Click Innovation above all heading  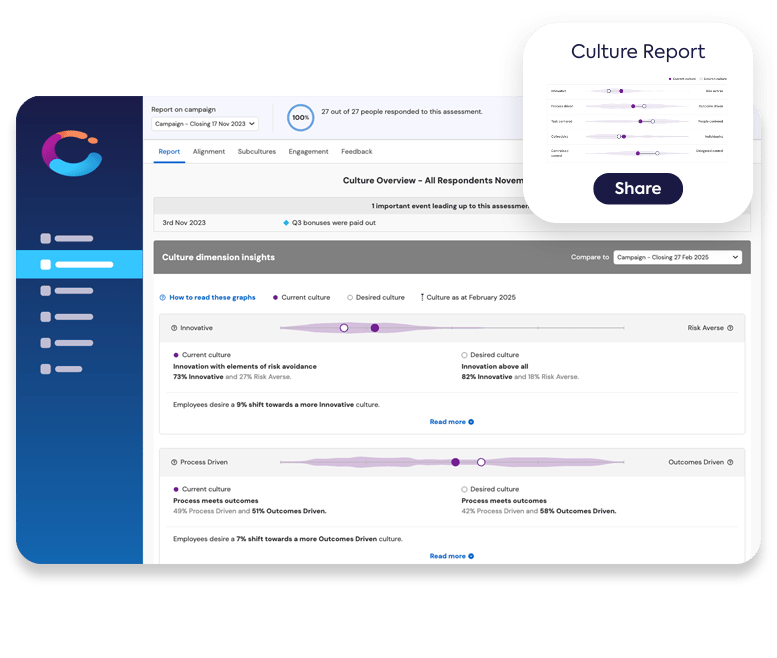(x=495, y=367)
